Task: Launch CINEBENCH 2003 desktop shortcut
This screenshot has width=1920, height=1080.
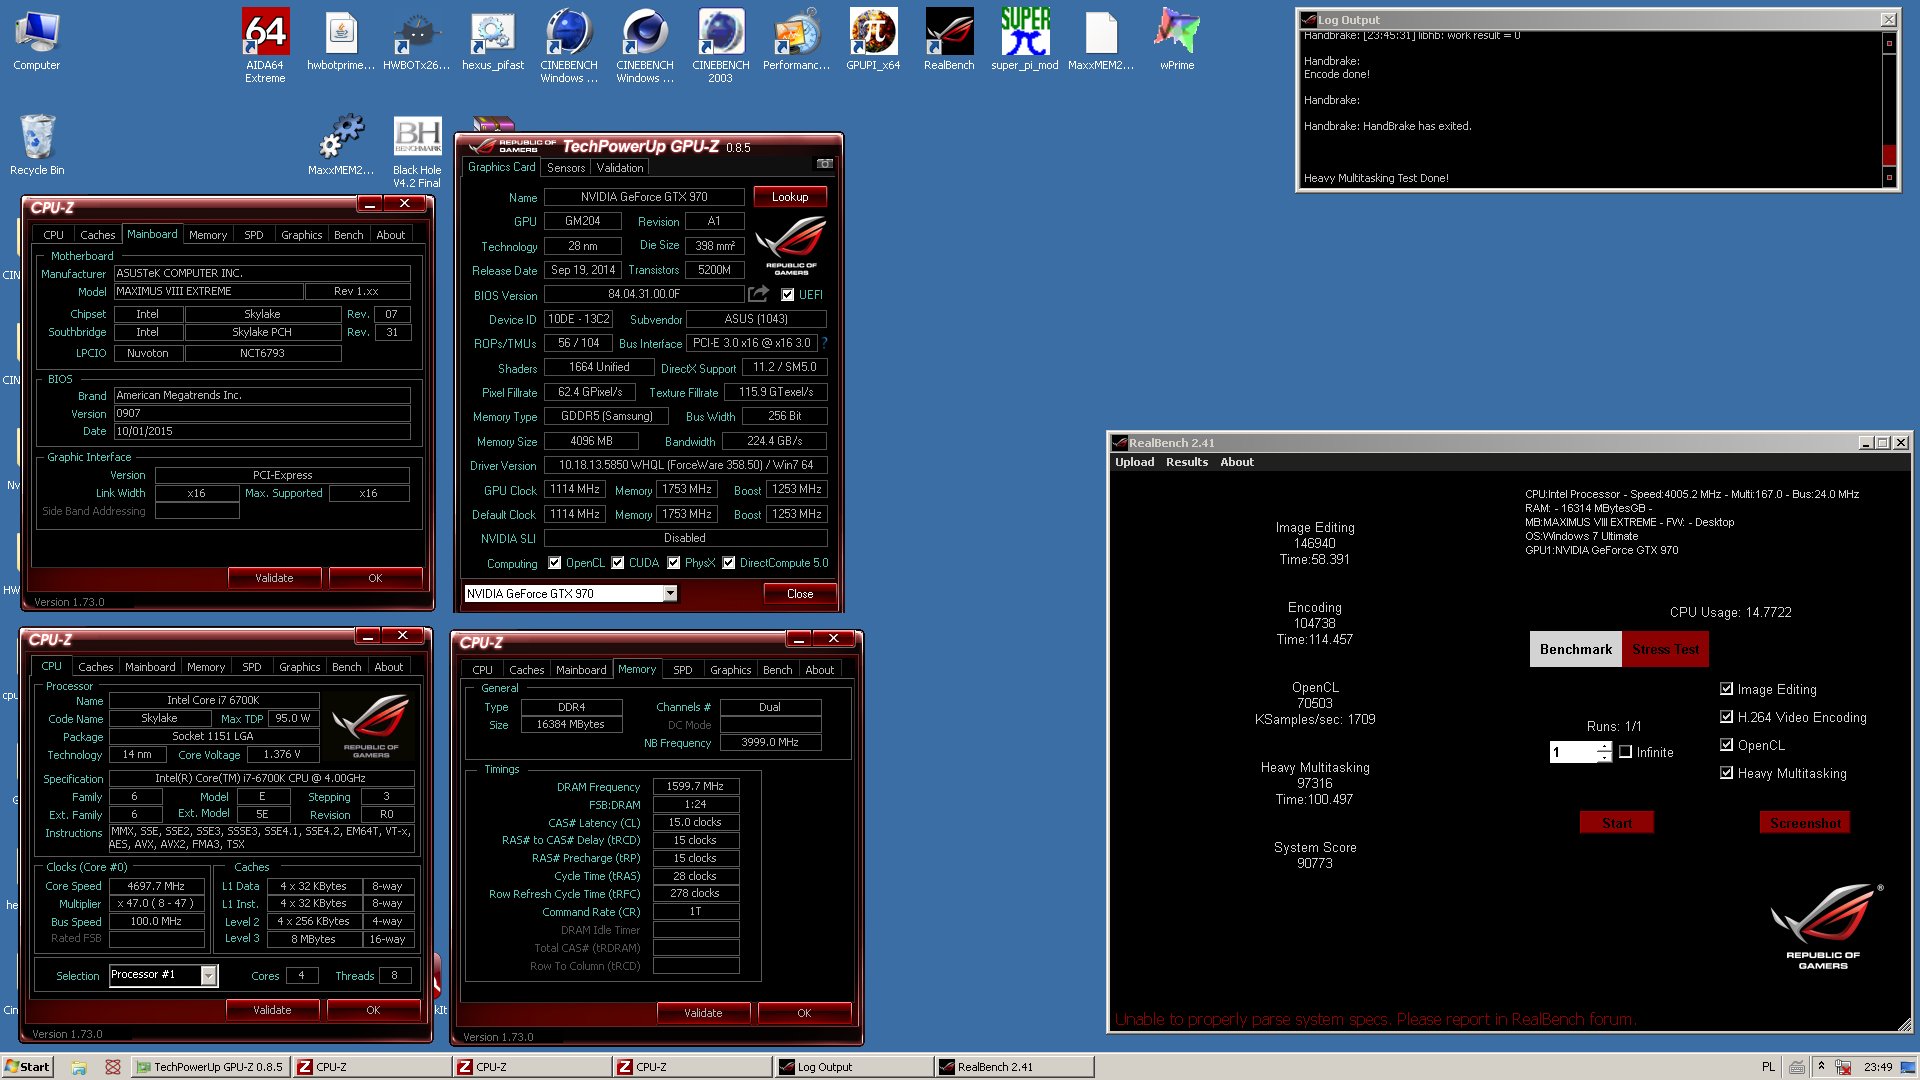Action: coord(721,45)
